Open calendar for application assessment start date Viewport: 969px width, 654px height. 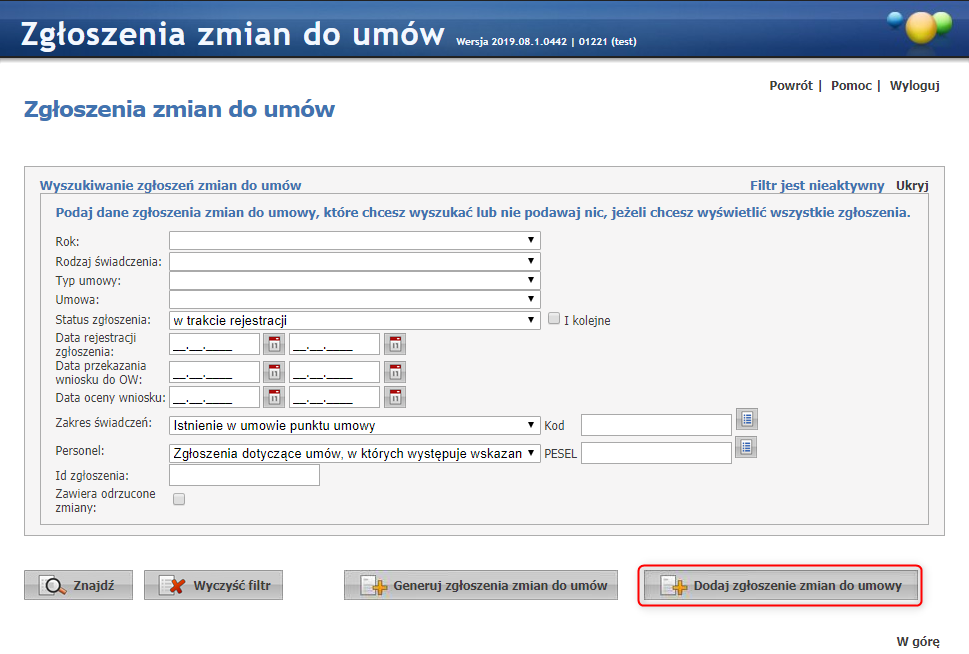pyautogui.click(x=274, y=397)
